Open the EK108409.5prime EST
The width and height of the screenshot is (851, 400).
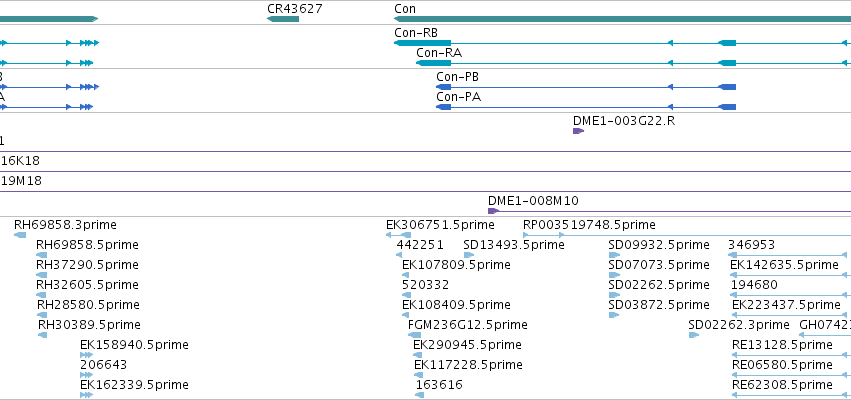pos(407,315)
